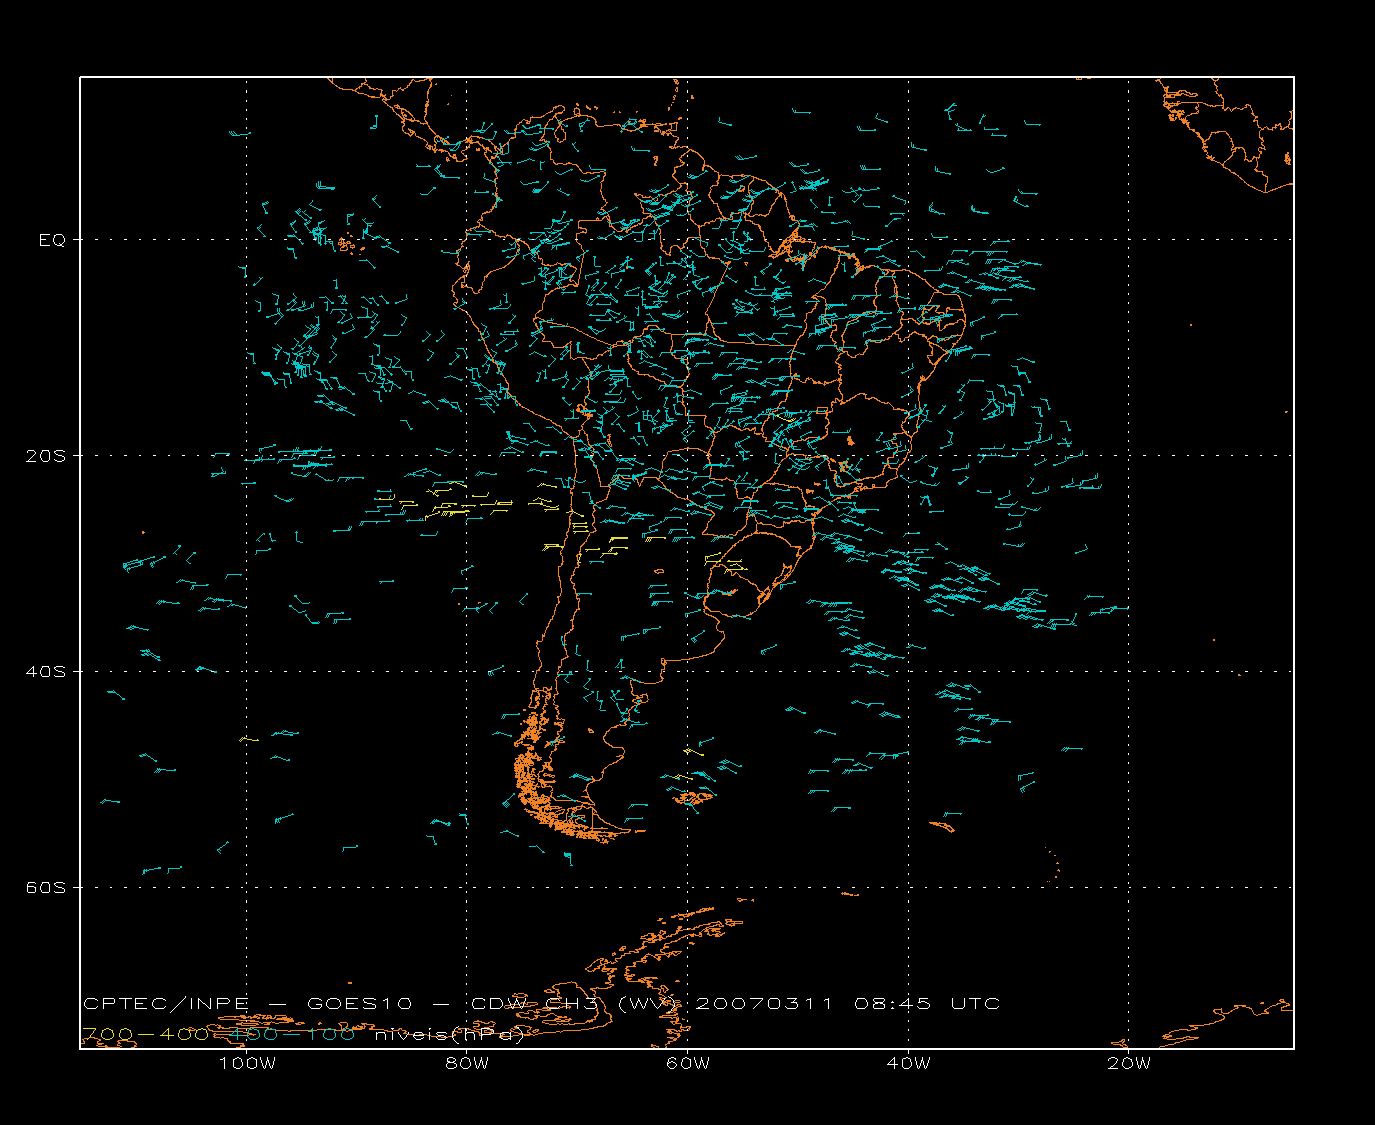Image resolution: width=1375 pixels, height=1125 pixels.
Task: Click the 20W longitude label
Action: 1129,1064
